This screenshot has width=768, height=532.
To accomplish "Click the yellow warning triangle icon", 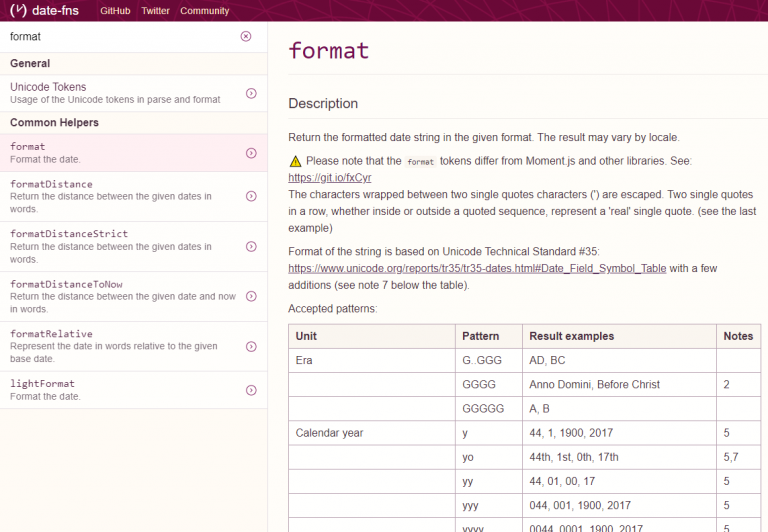I will pyautogui.click(x=295, y=161).
